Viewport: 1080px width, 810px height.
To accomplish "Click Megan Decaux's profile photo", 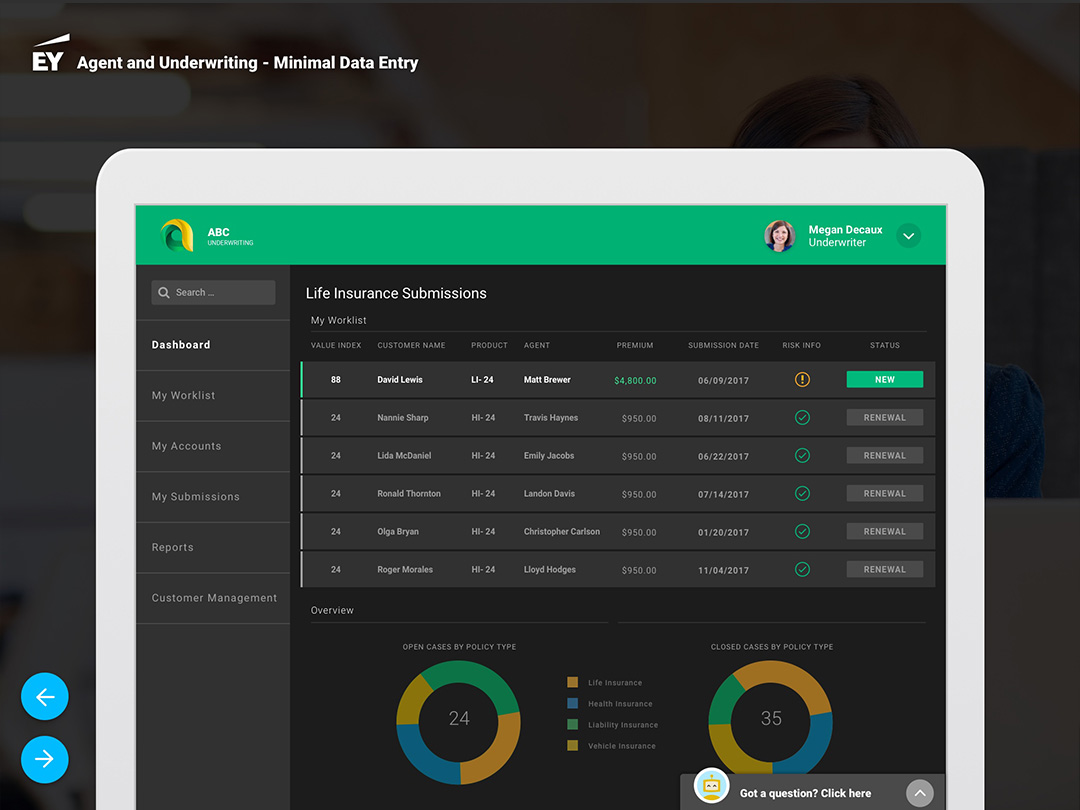I will point(779,236).
